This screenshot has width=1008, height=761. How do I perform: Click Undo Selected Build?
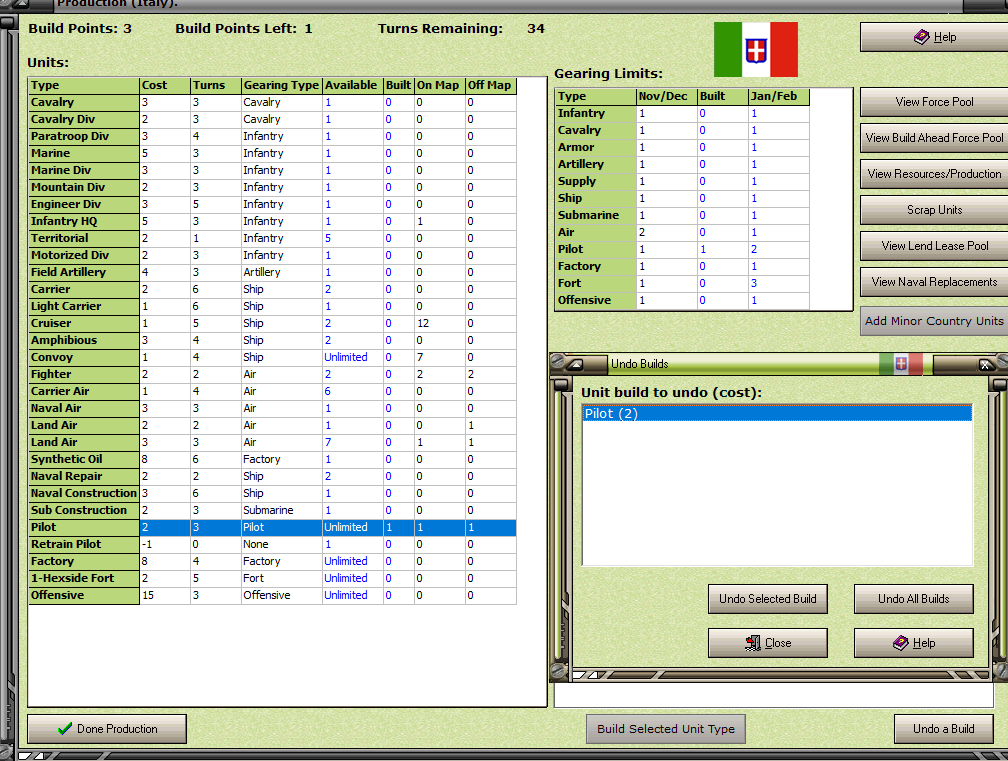768,599
